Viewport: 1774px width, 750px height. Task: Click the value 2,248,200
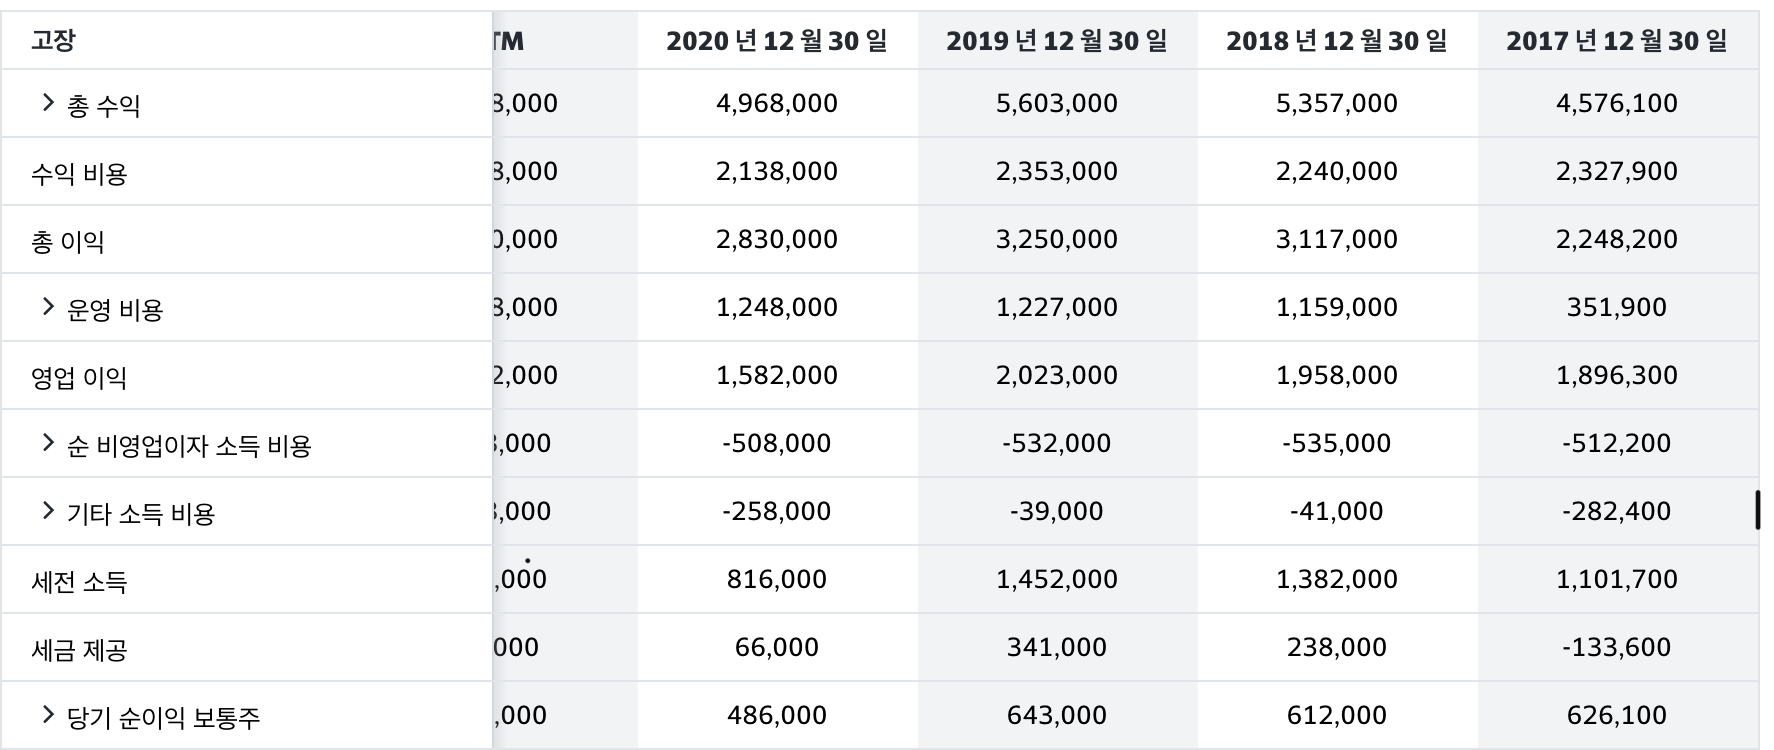1617,239
